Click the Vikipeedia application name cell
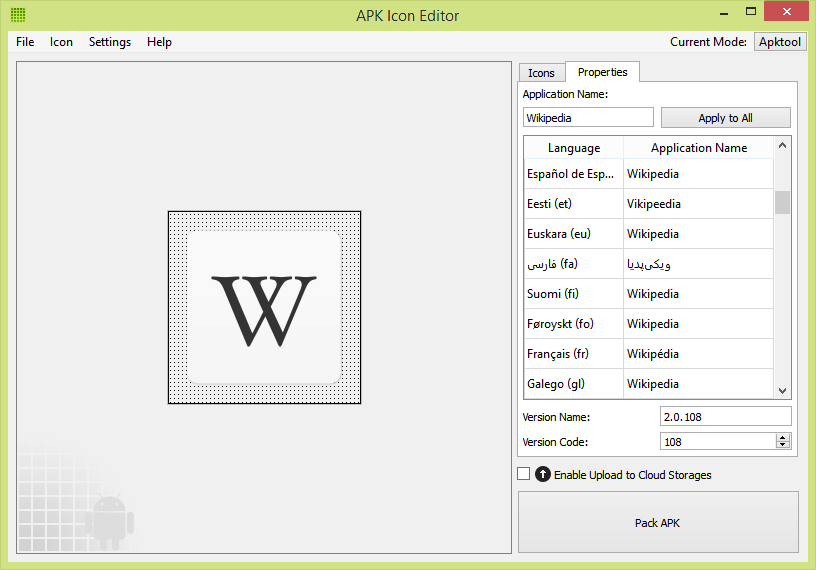Image resolution: width=816 pixels, height=570 pixels. coord(699,204)
